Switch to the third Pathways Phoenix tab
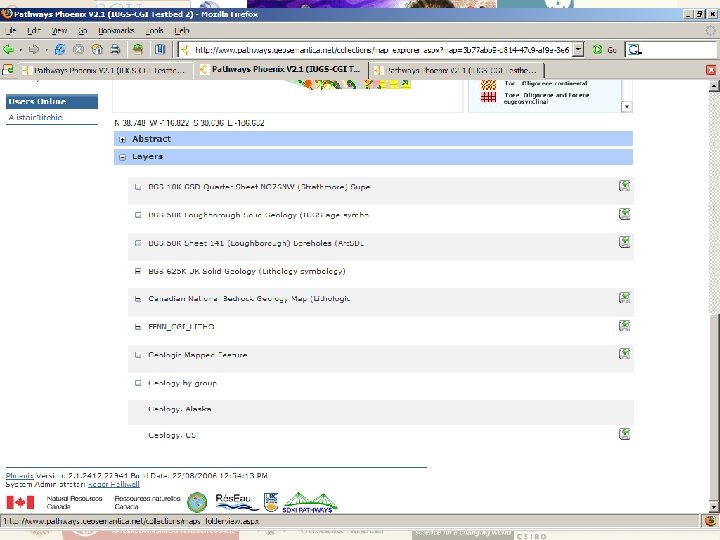 (457, 70)
